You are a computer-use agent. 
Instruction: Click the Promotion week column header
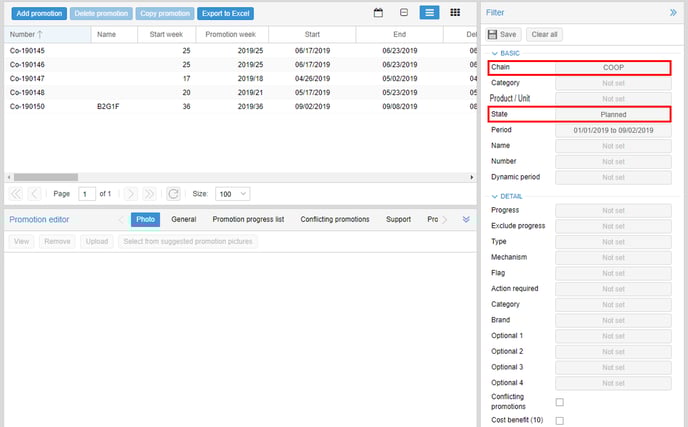click(231, 34)
